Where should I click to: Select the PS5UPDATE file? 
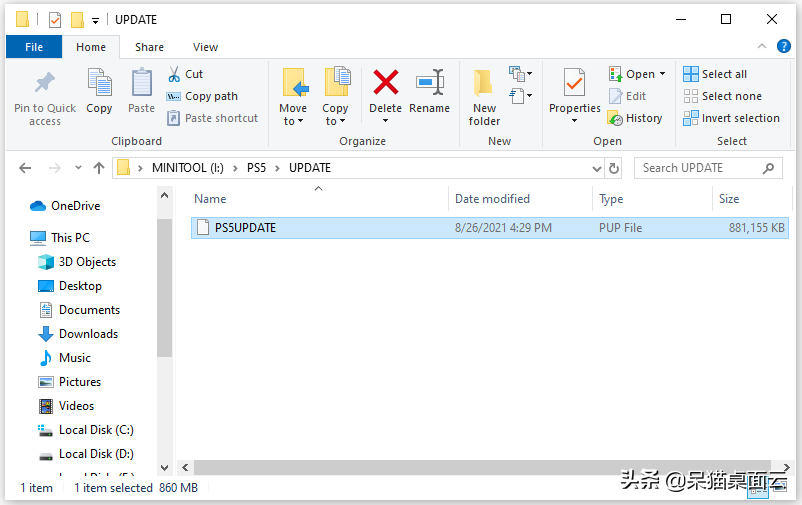489,228
